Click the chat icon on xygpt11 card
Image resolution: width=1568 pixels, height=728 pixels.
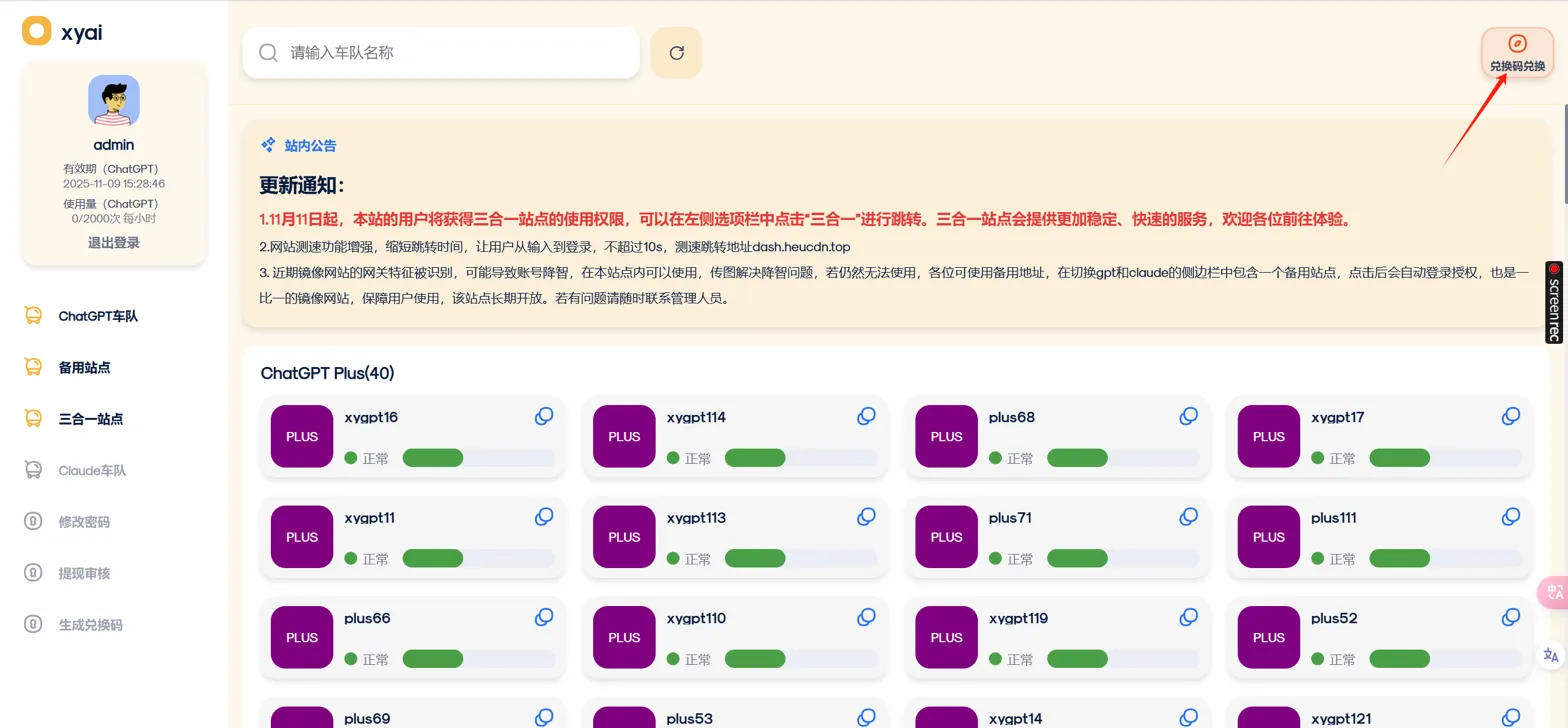click(544, 517)
